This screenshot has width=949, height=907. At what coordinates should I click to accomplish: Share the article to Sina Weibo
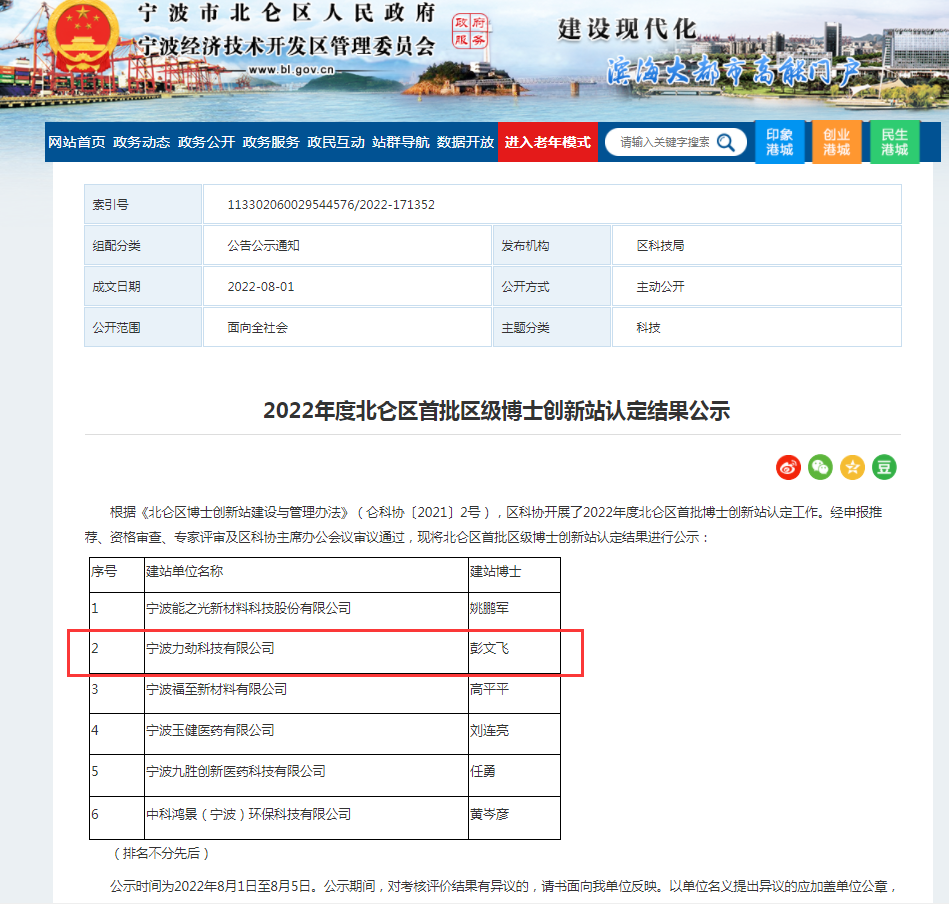click(789, 467)
